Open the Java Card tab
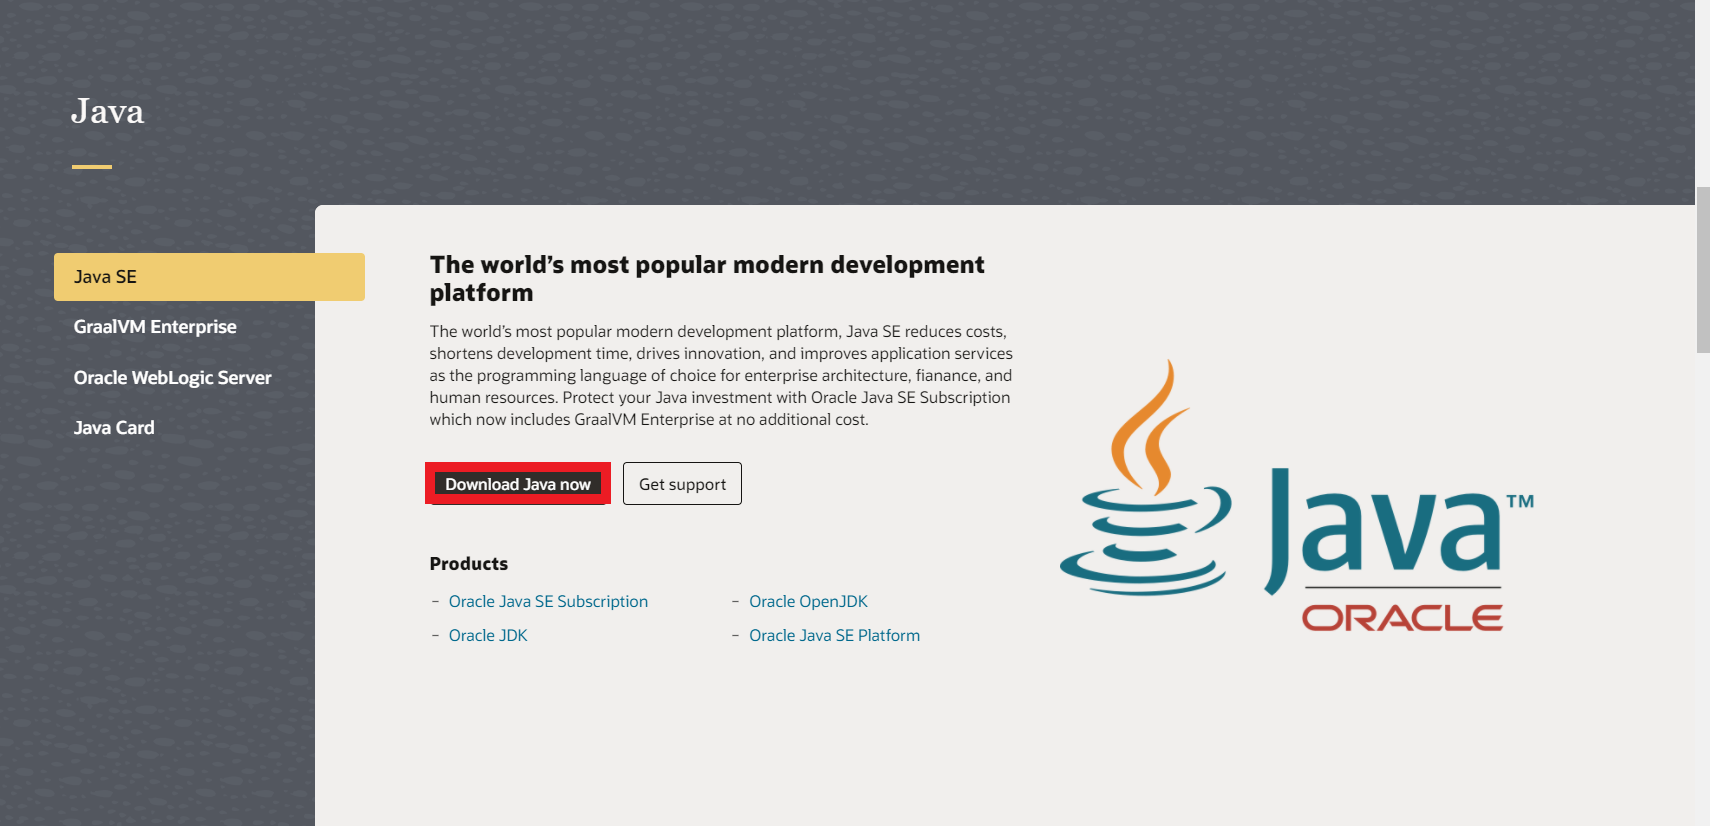The image size is (1710, 826). (x=114, y=427)
